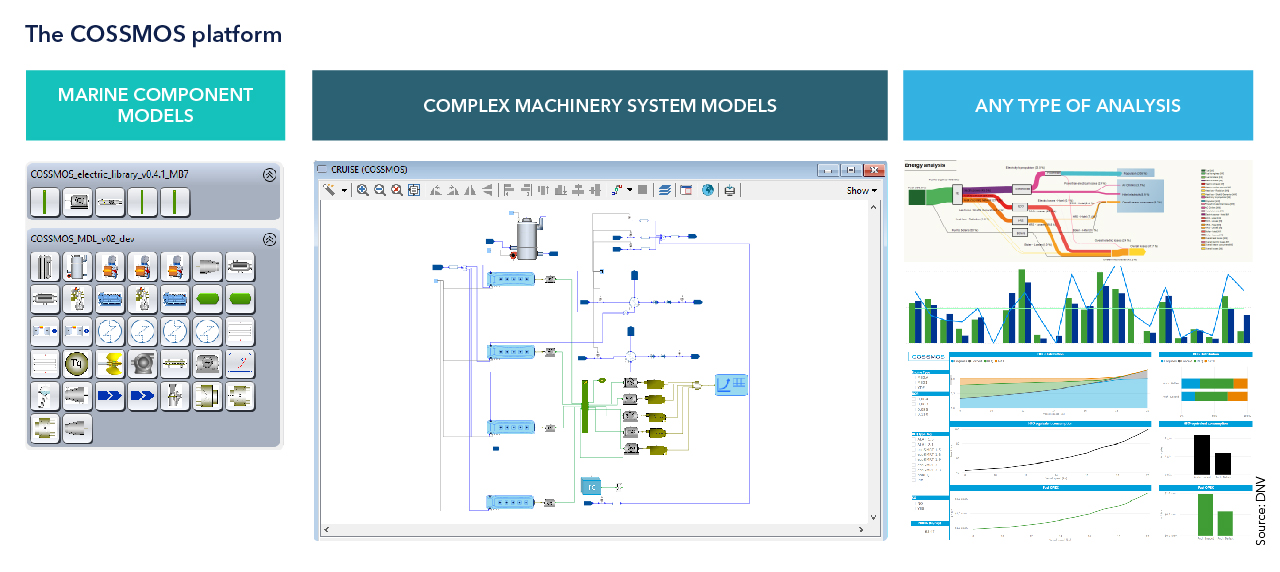Viewport: 1280px width, 572px height.
Task: Choose the blue double-arrow component icon
Action: [110, 397]
